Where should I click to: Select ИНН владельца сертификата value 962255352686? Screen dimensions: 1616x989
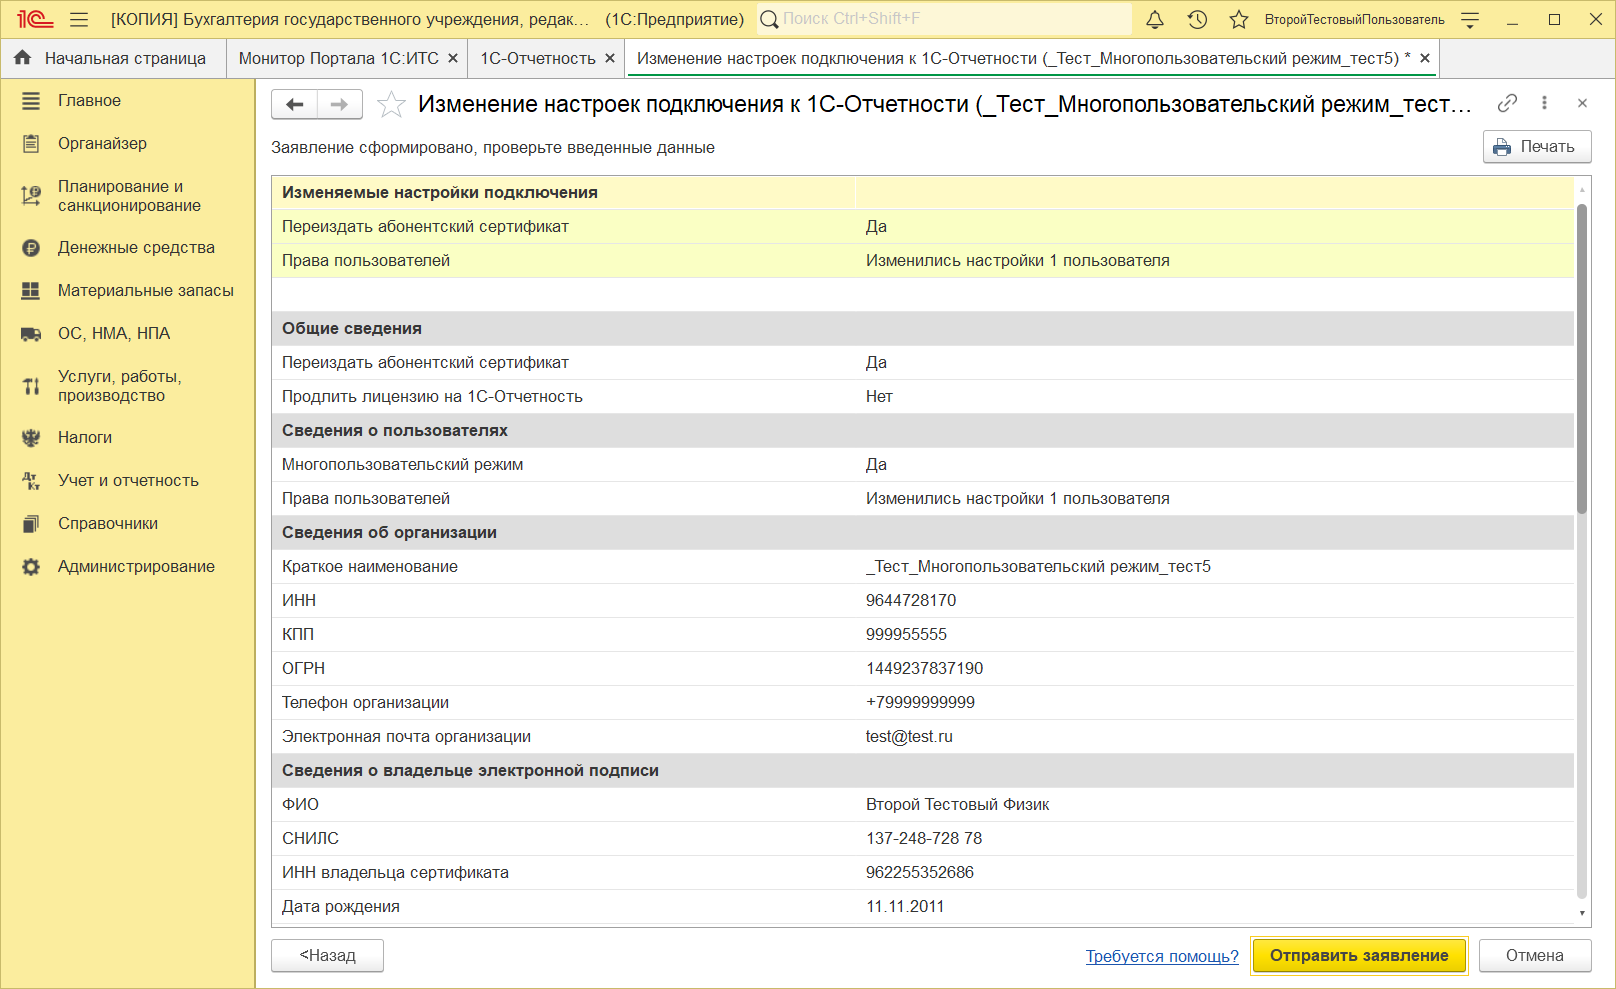[x=920, y=873]
